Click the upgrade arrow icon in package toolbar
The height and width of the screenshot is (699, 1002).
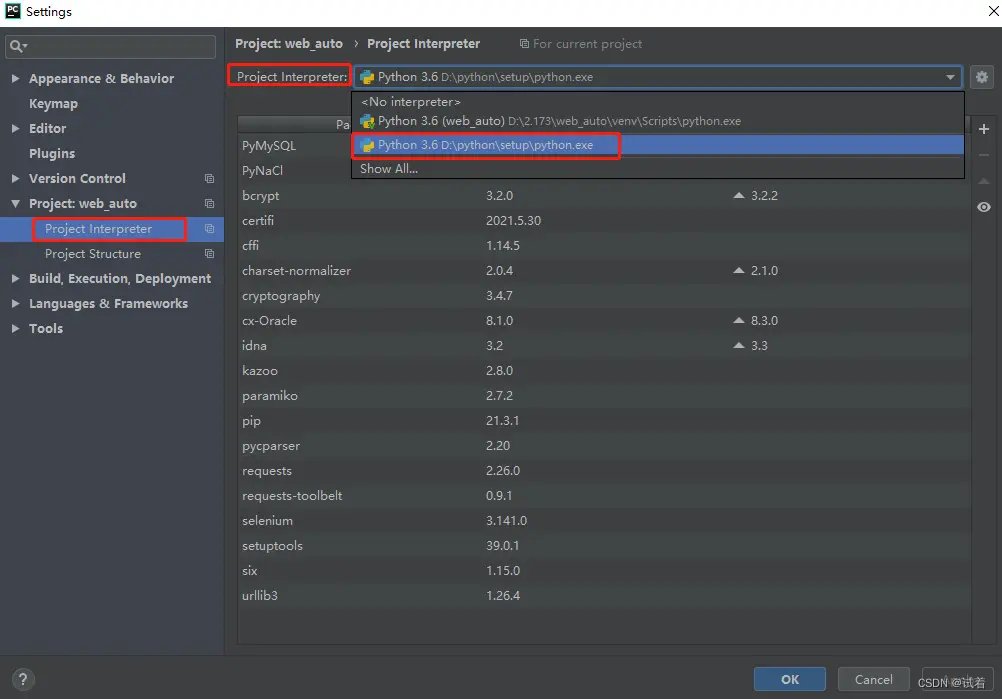pyautogui.click(x=984, y=180)
